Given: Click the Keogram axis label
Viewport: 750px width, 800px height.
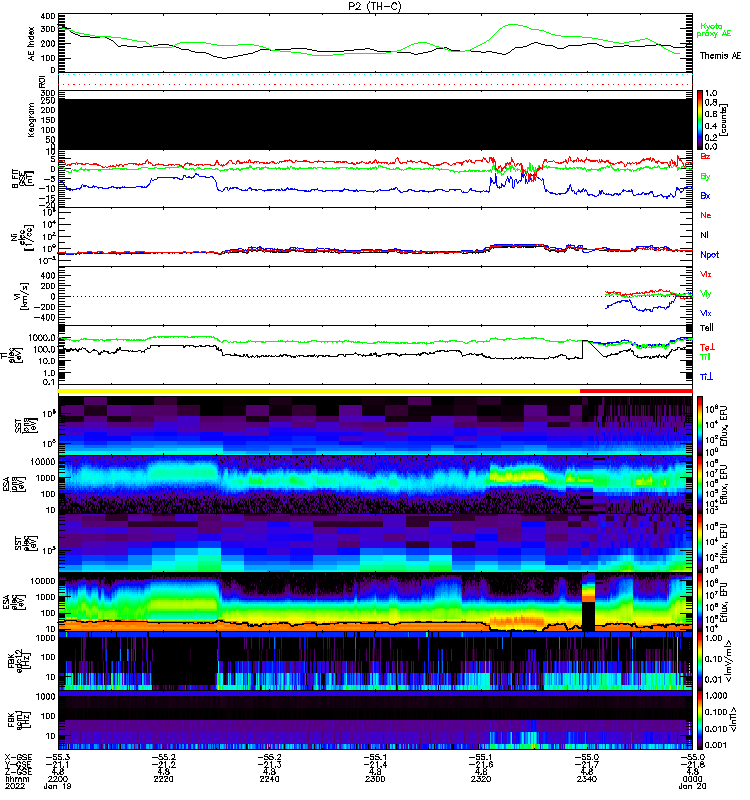Looking at the screenshot, I should tap(32, 119).
